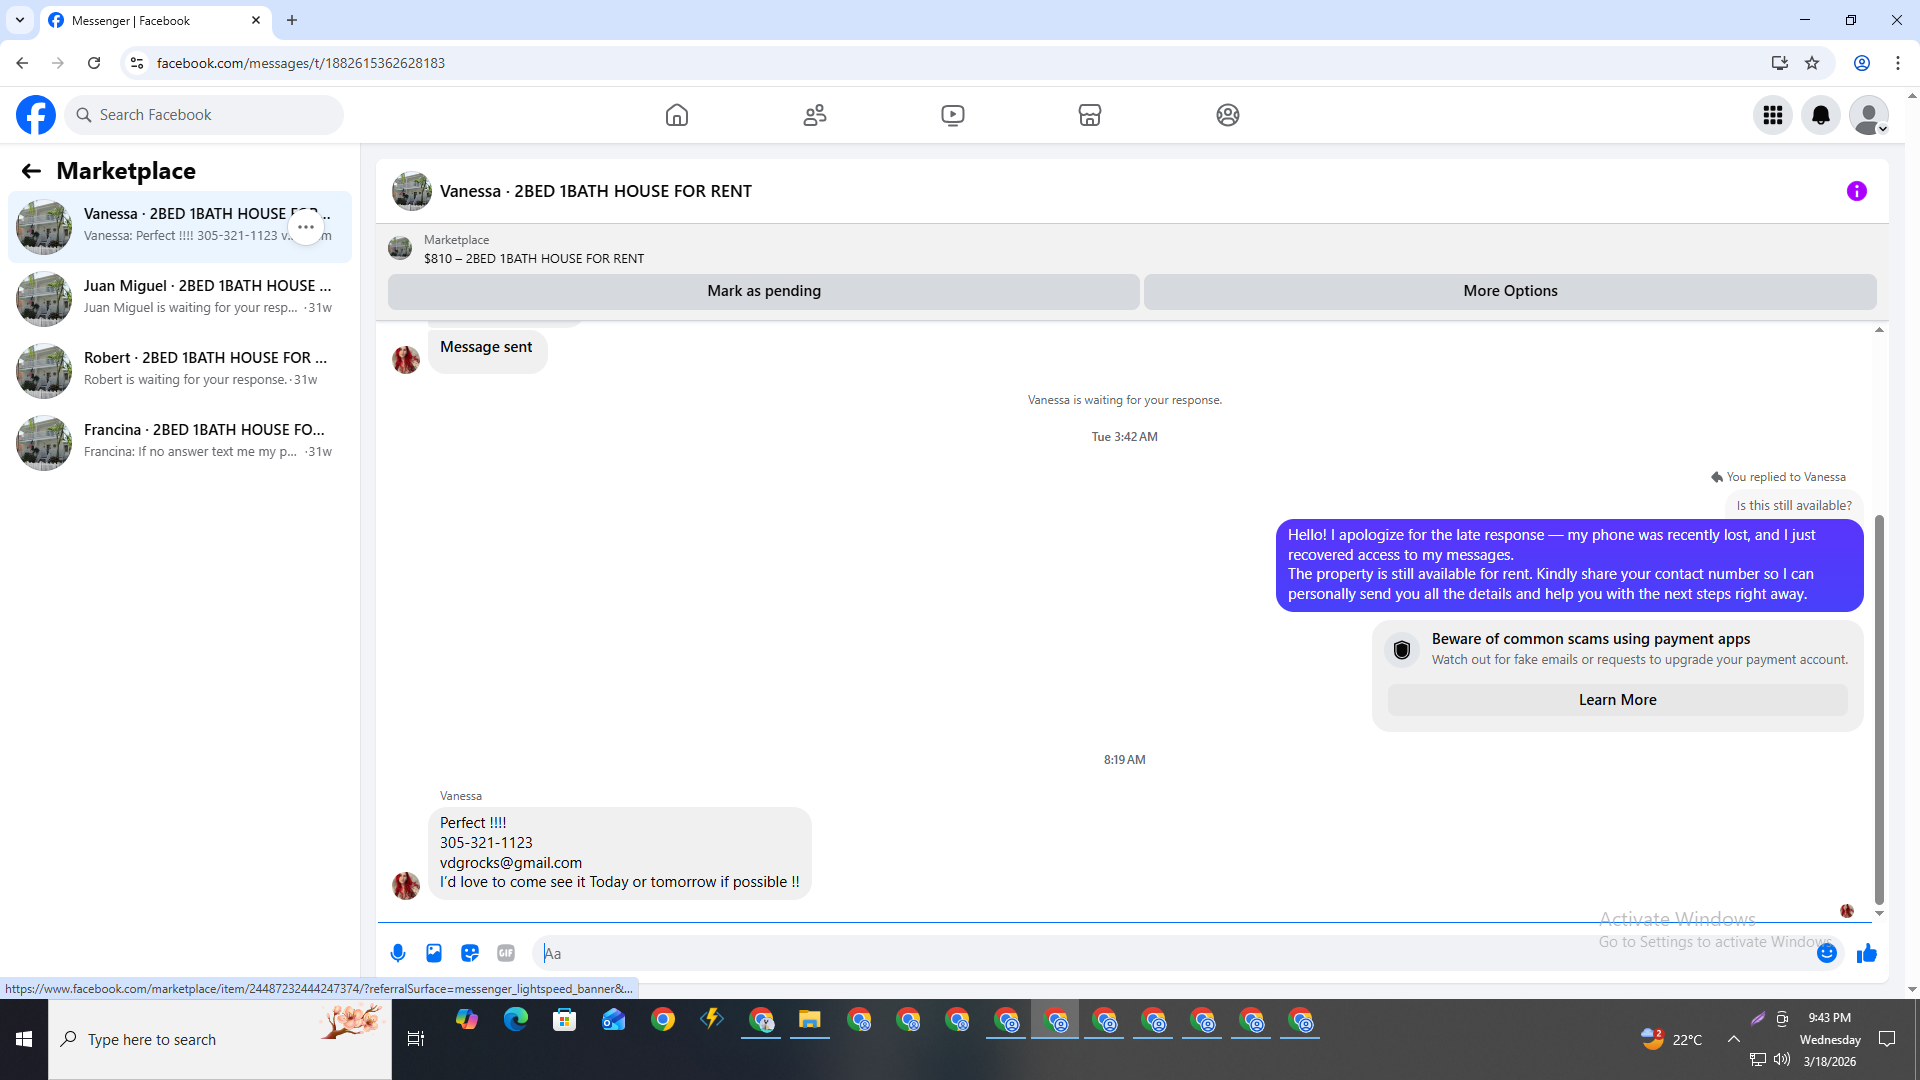Expand More Options for listing
Image resolution: width=1920 pixels, height=1080 pixels.
point(1509,291)
